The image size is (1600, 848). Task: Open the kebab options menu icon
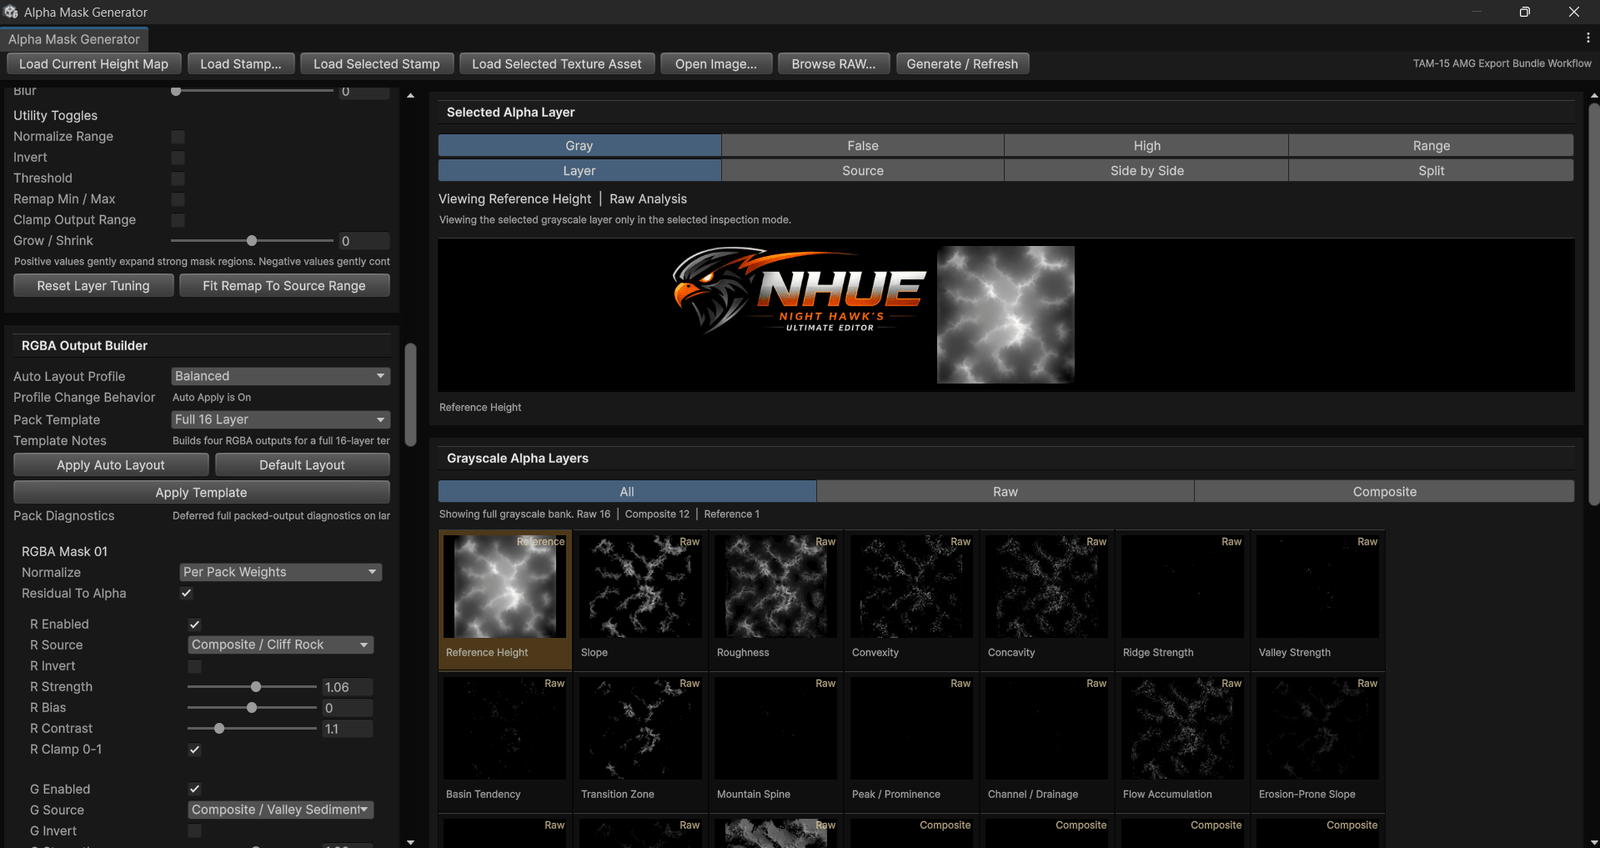(x=1587, y=38)
